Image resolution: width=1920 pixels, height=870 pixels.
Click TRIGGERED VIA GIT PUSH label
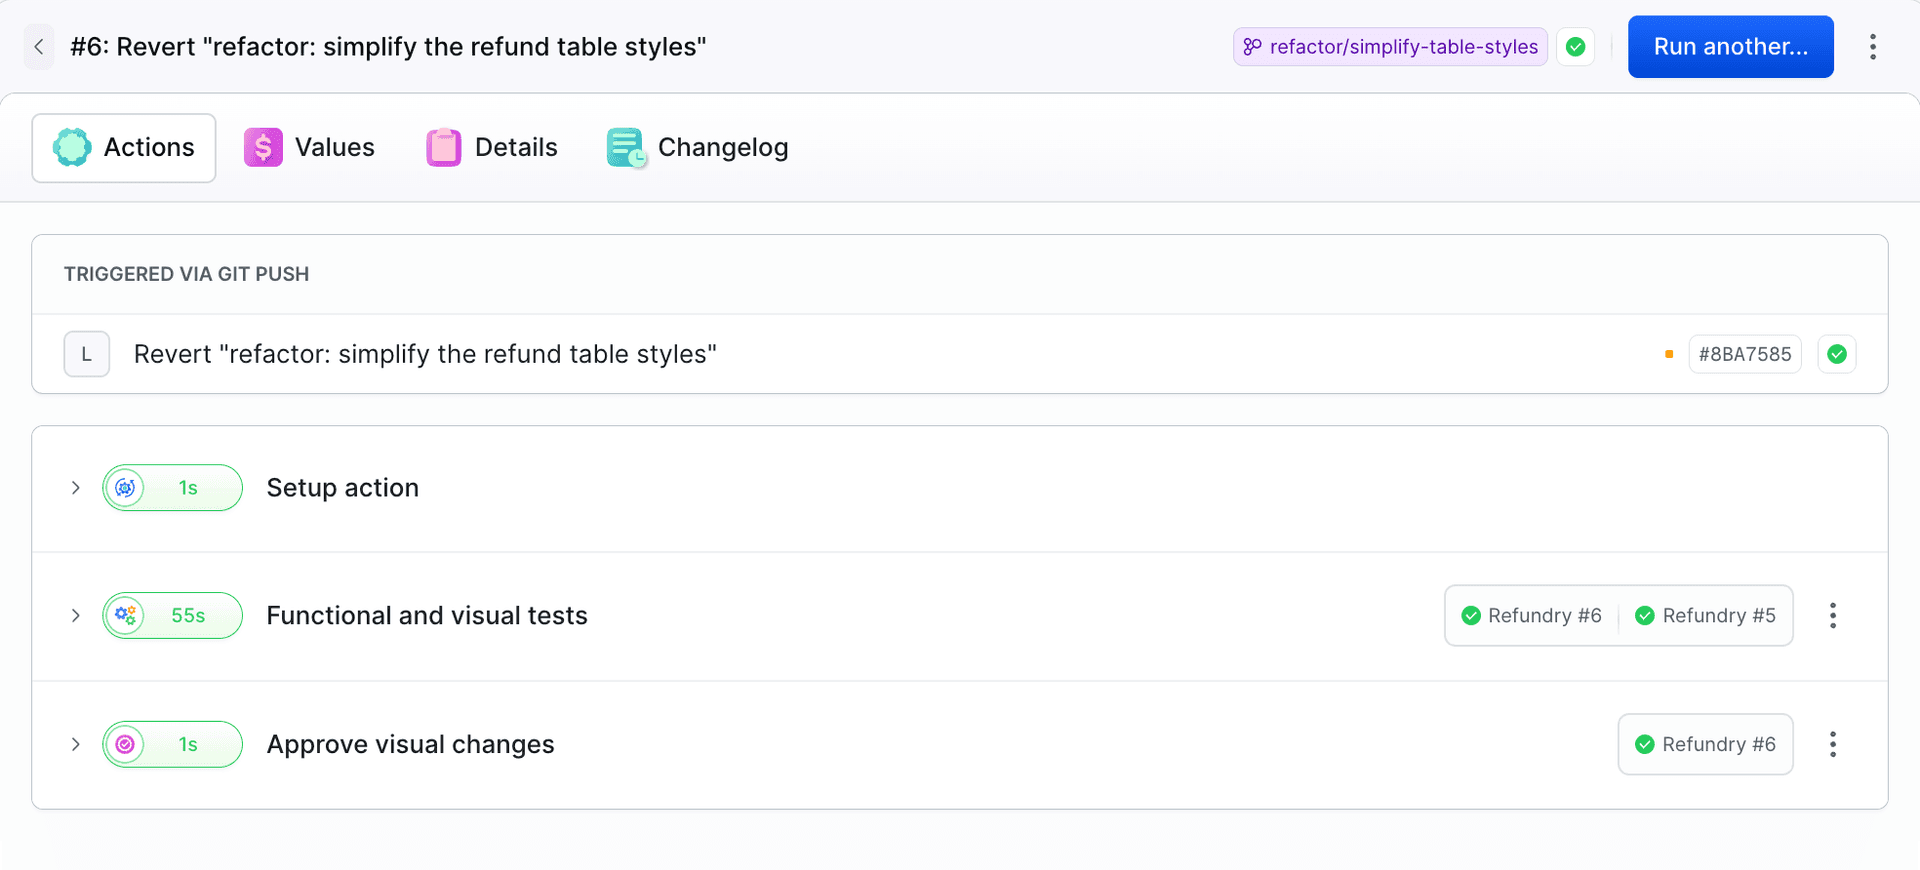(x=187, y=274)
